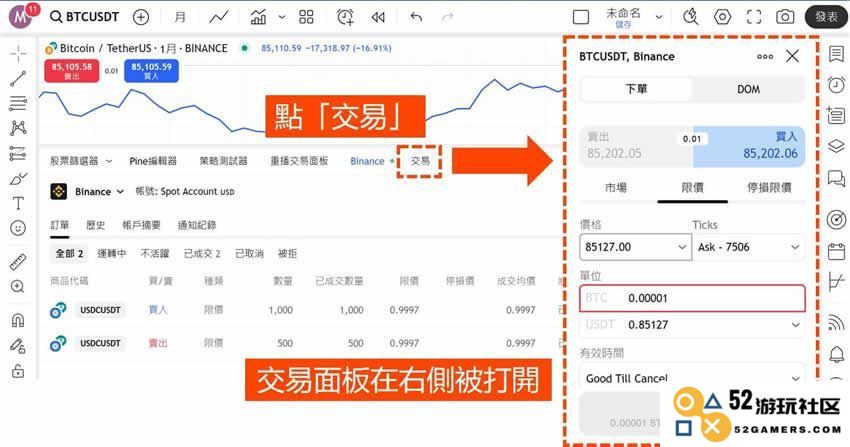Open the user profile avatar menu

pyautogui.click(x=20, y=17)
